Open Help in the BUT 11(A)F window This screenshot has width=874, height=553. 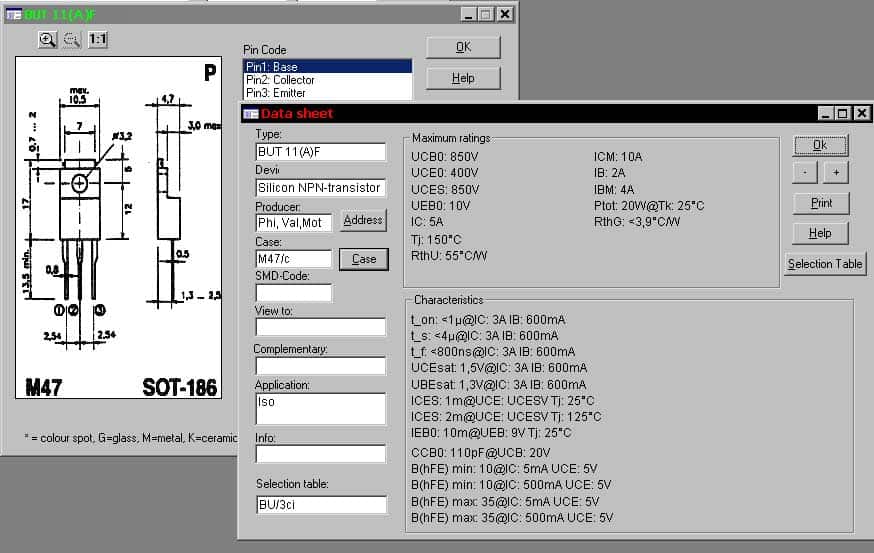click(463, 78)
